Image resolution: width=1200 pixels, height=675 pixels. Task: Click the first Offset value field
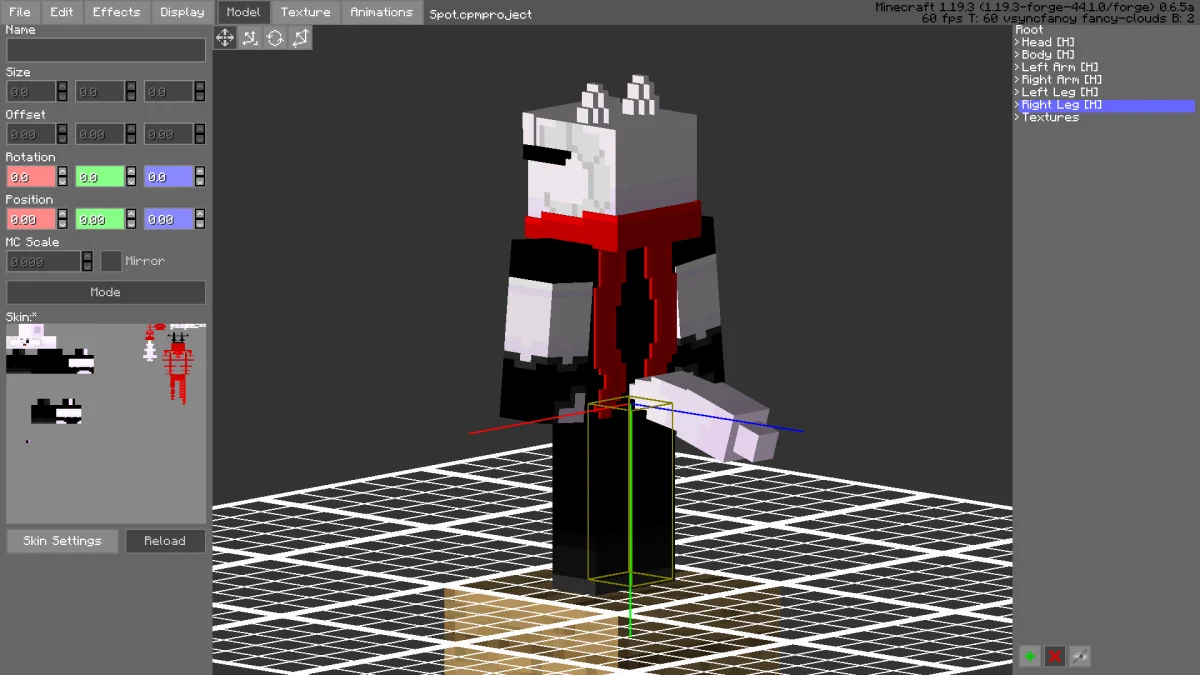click(x=31, y=134)
